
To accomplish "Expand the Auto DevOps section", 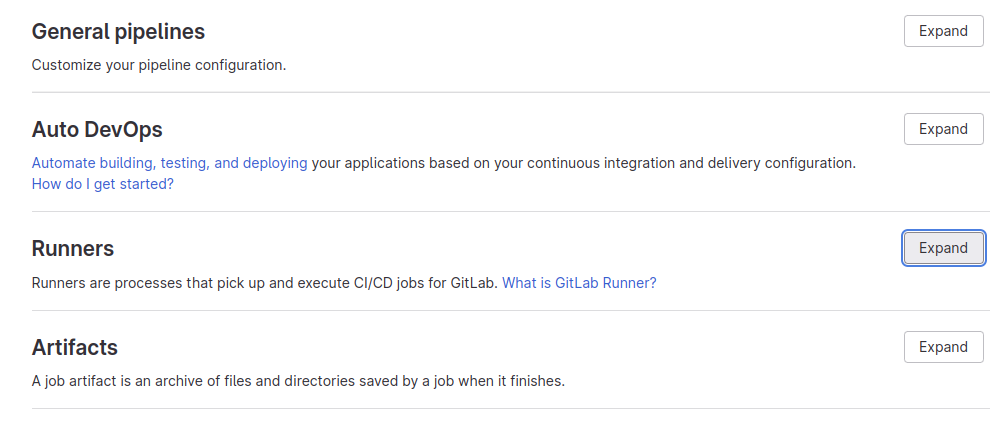I will click(x=944, y=129).
